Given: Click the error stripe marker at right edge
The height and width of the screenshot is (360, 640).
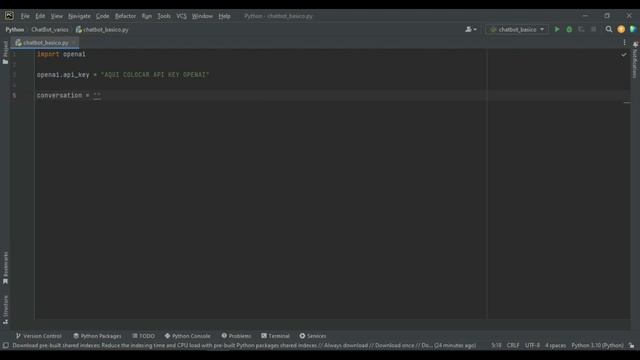Looking at the screenshot, I should (x=627, y=102).
